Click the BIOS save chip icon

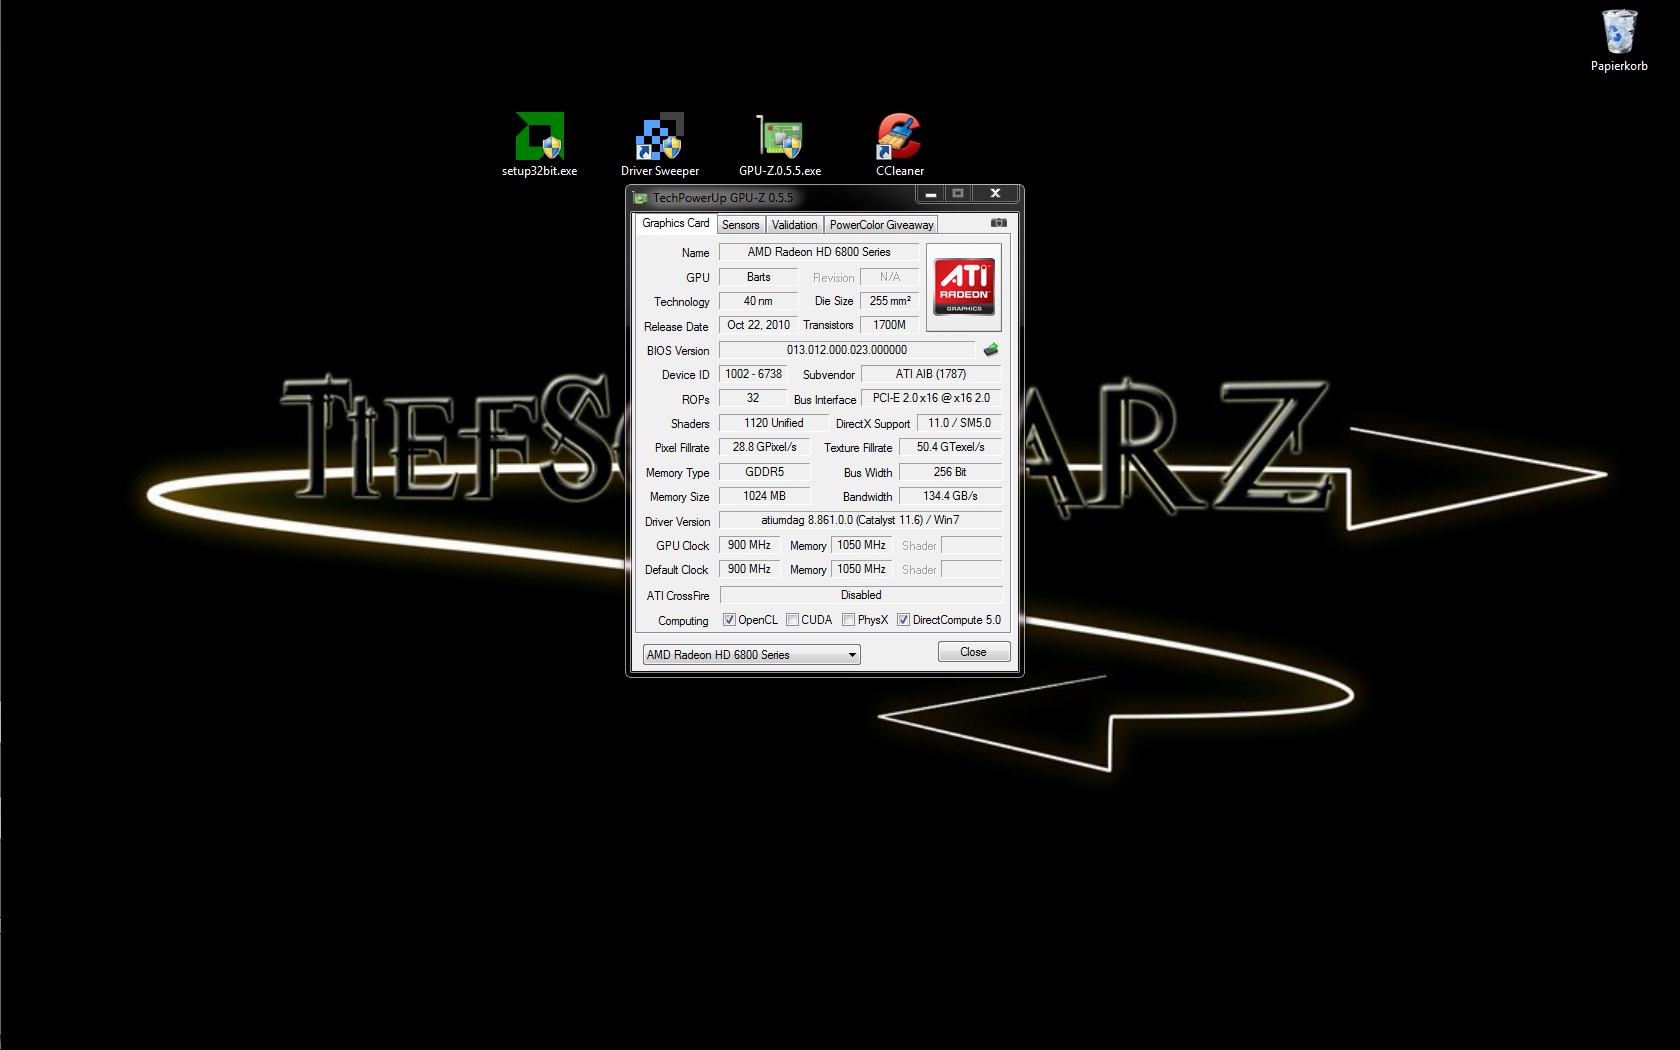coord(991,350)
